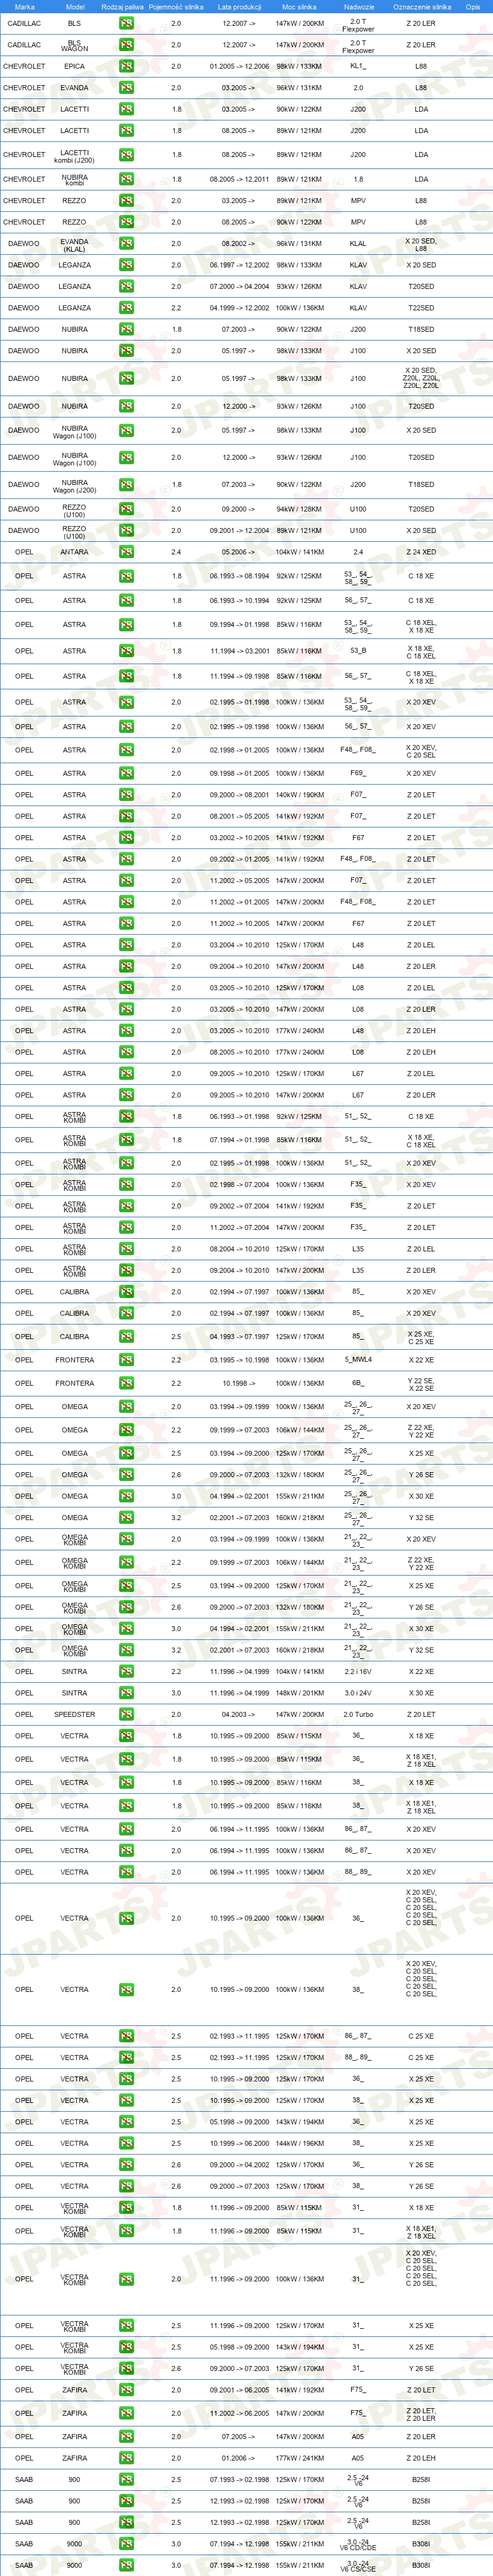Click the 04.2003 -> production years cell
493x2576 pixels.
point(239,1715)
